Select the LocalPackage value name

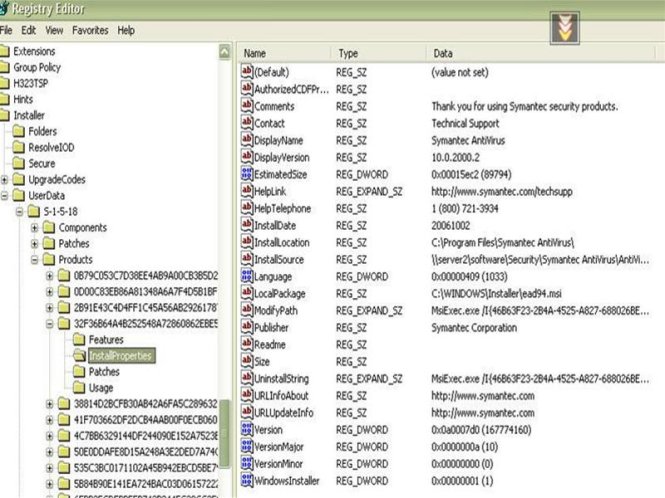pyautogui.click(x=279, y=294)
